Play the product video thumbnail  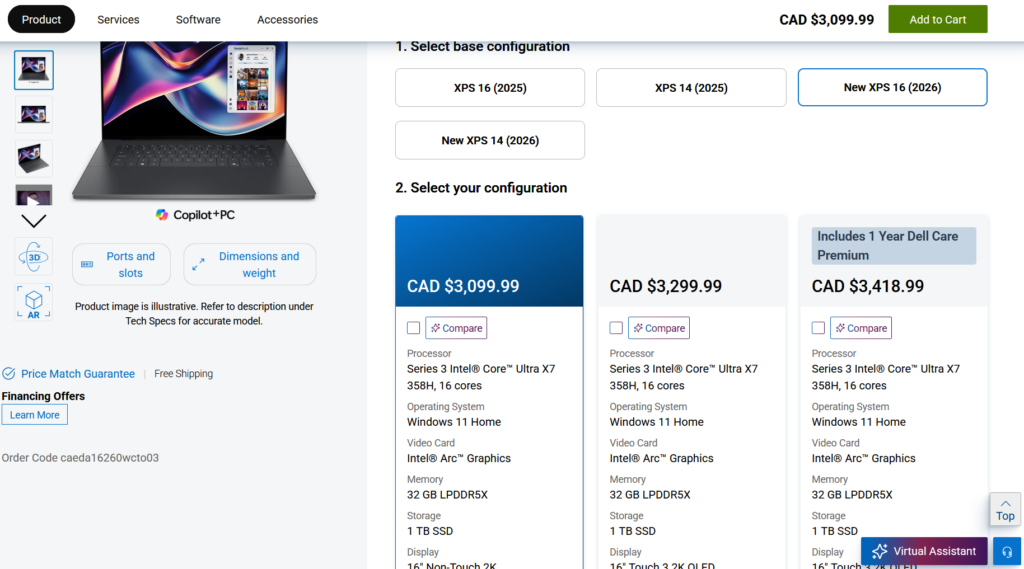tap(34, 197)
